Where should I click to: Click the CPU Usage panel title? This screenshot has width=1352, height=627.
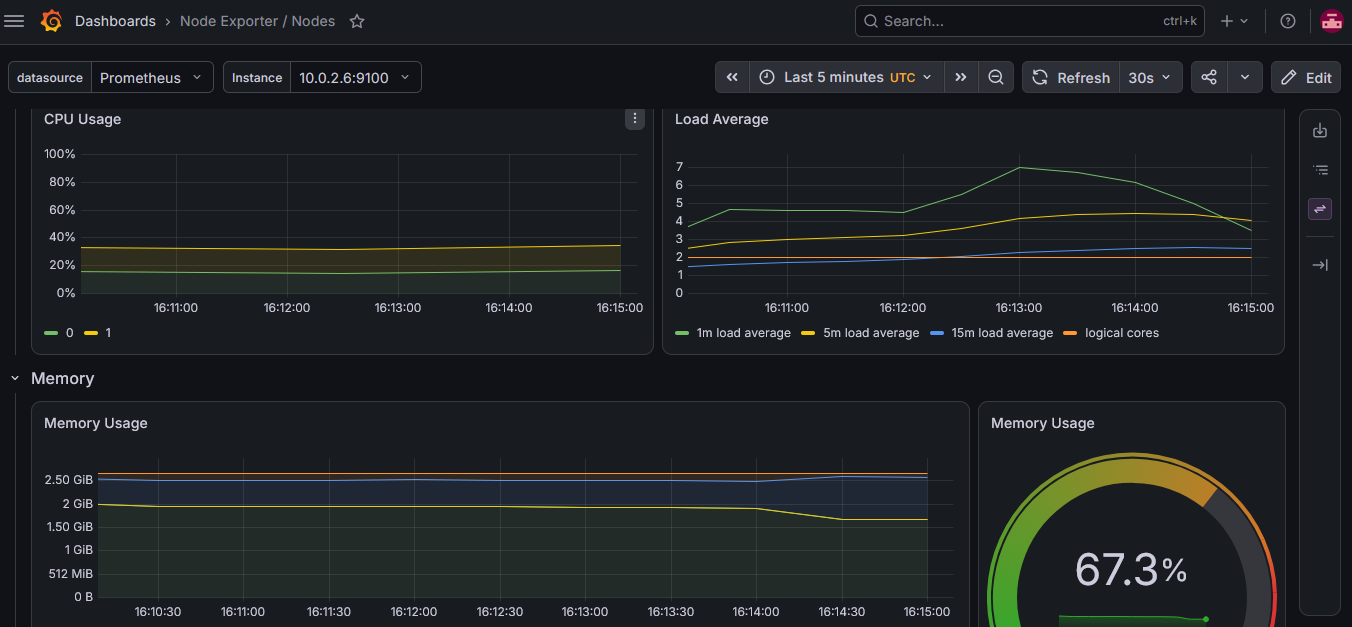pos(82,119)
